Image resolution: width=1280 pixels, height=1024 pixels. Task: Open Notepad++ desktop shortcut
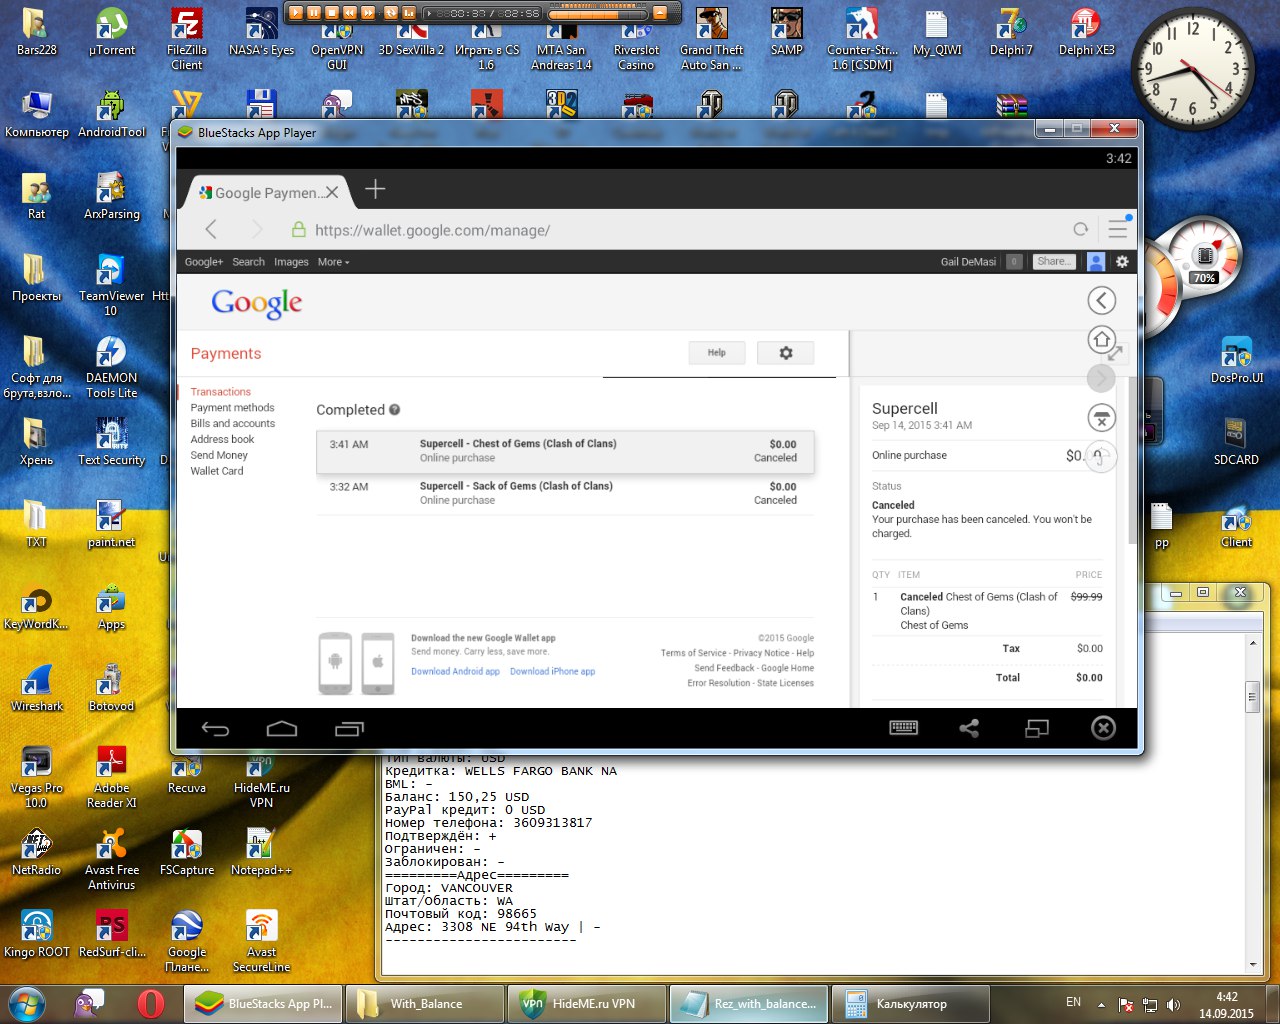261,852
